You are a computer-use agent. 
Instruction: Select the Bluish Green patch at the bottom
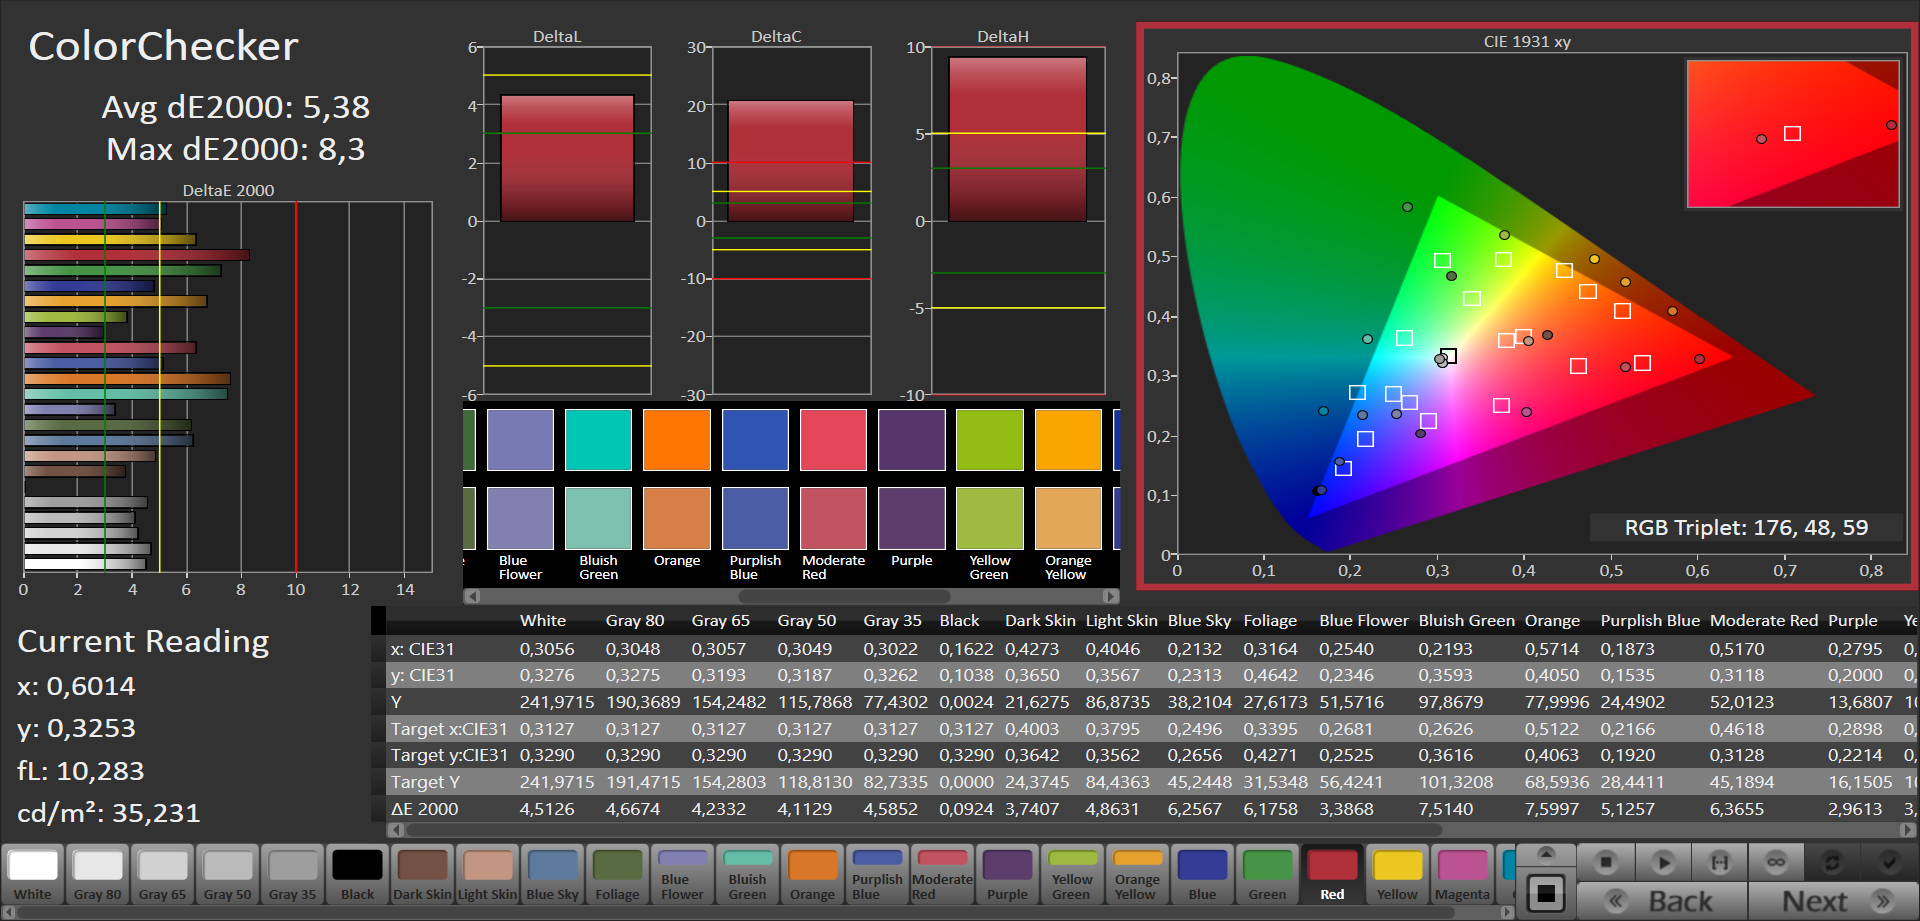coord(747,875)
